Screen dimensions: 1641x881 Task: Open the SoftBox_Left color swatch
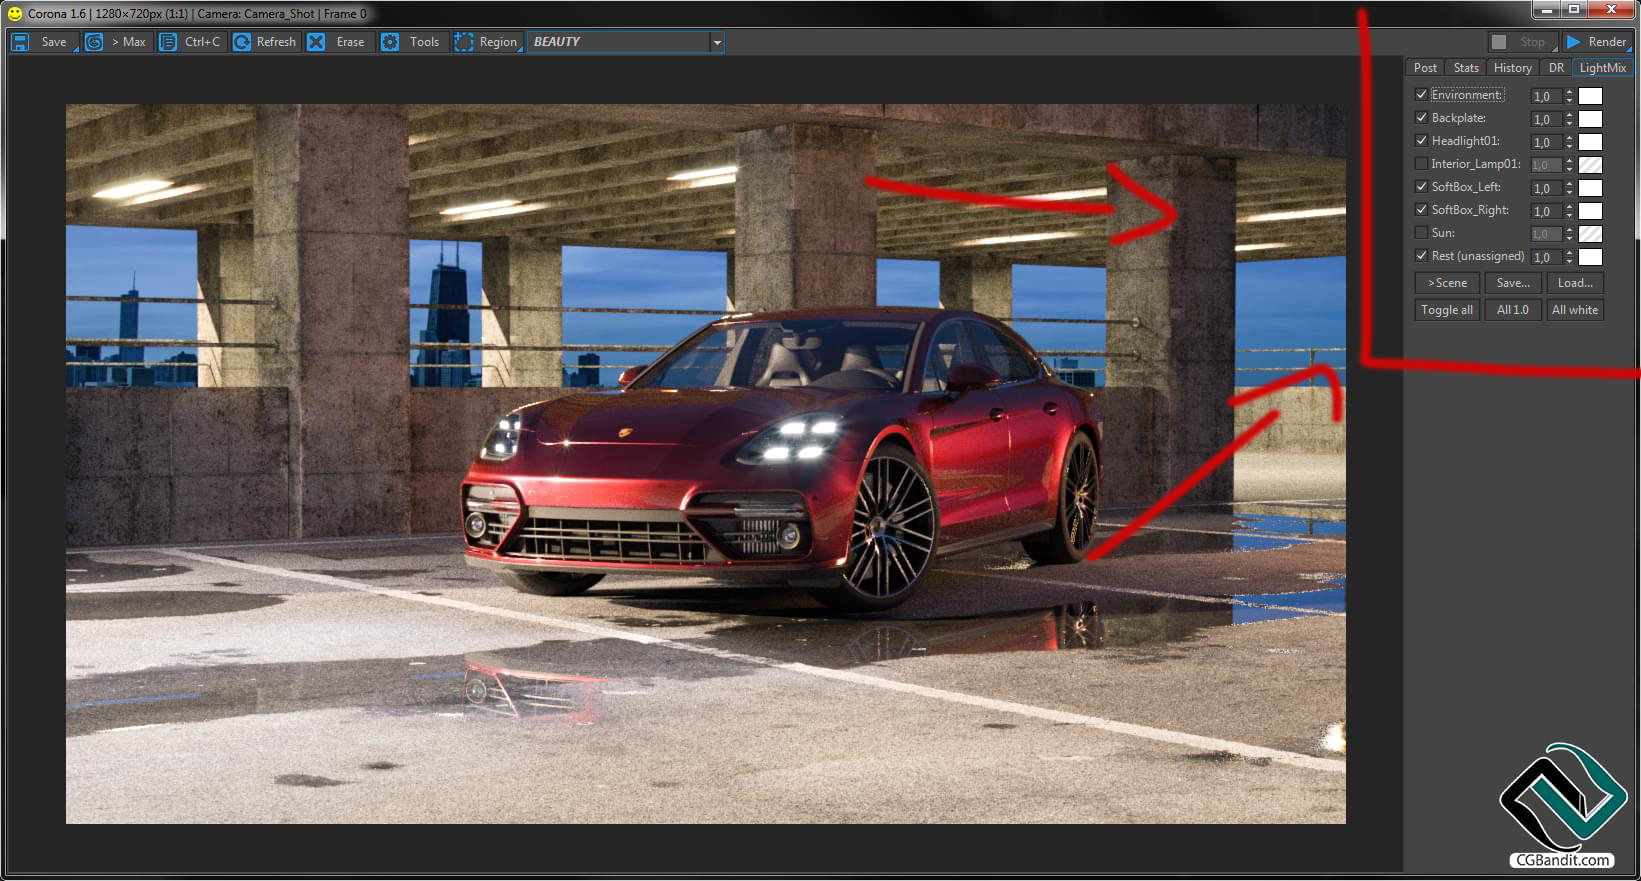click(x=1590, y=188)
